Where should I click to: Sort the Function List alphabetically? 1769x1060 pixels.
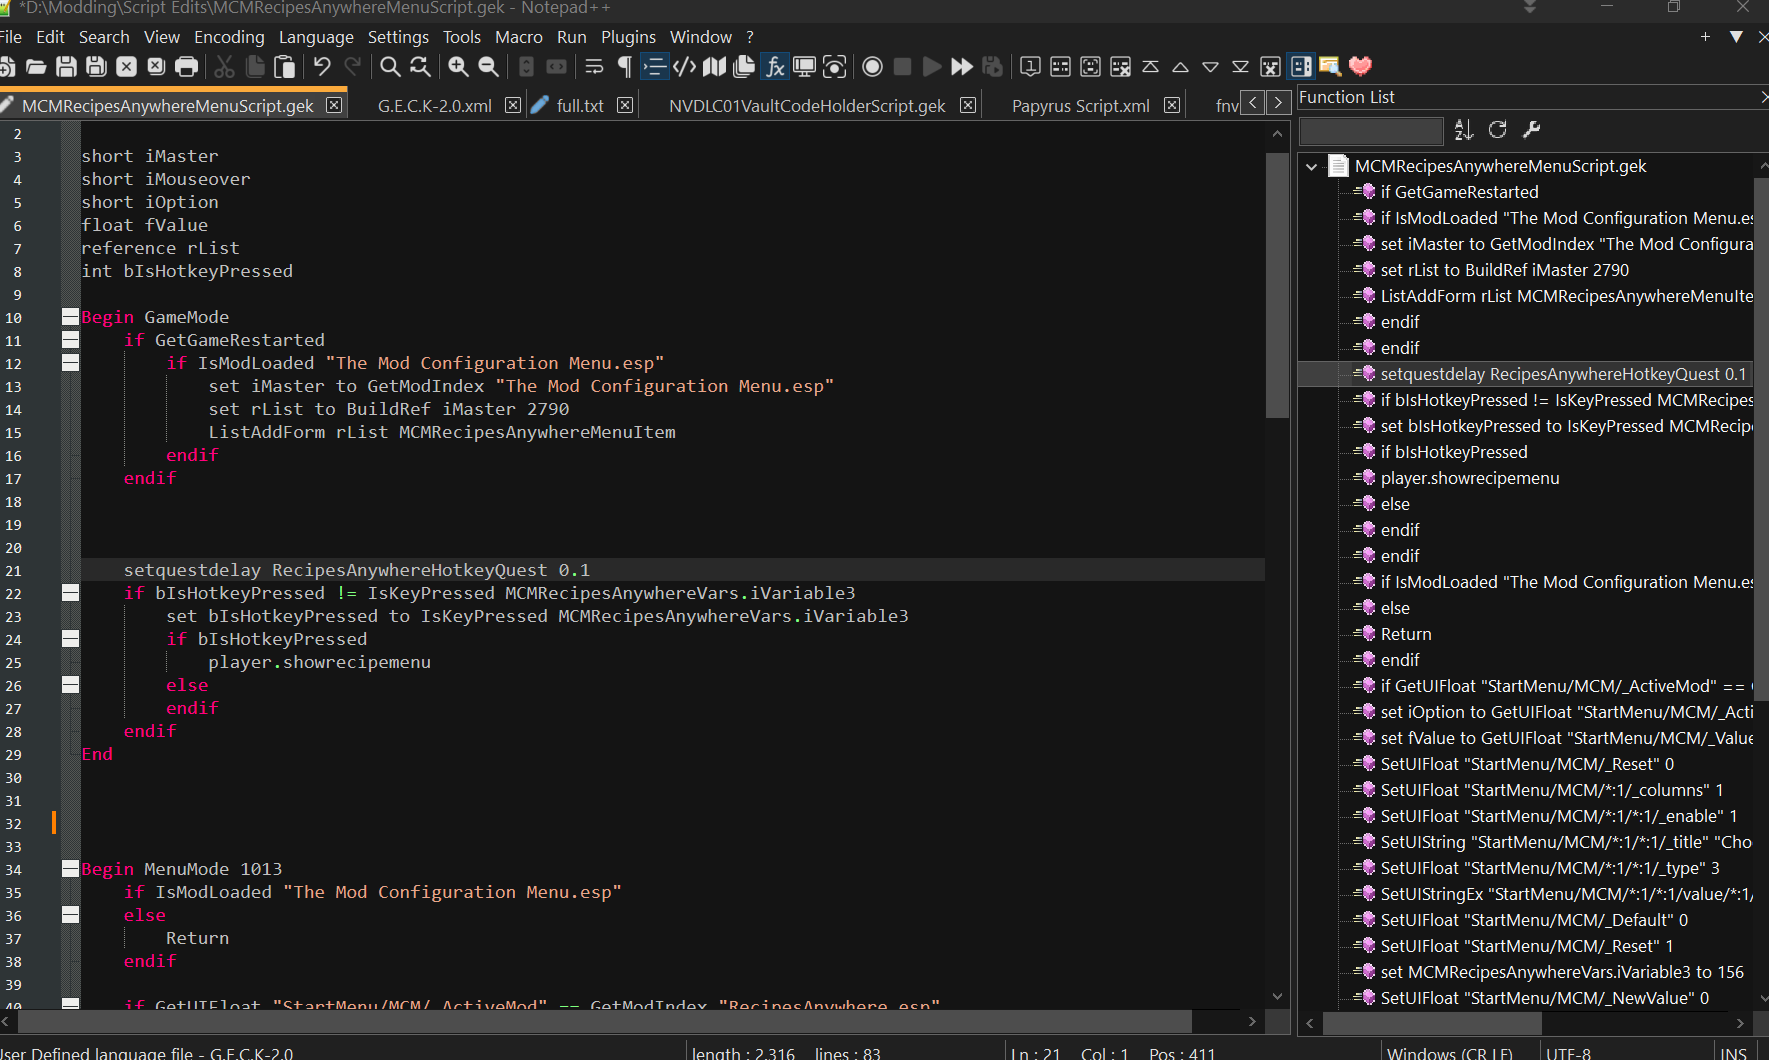(1464, 130)
